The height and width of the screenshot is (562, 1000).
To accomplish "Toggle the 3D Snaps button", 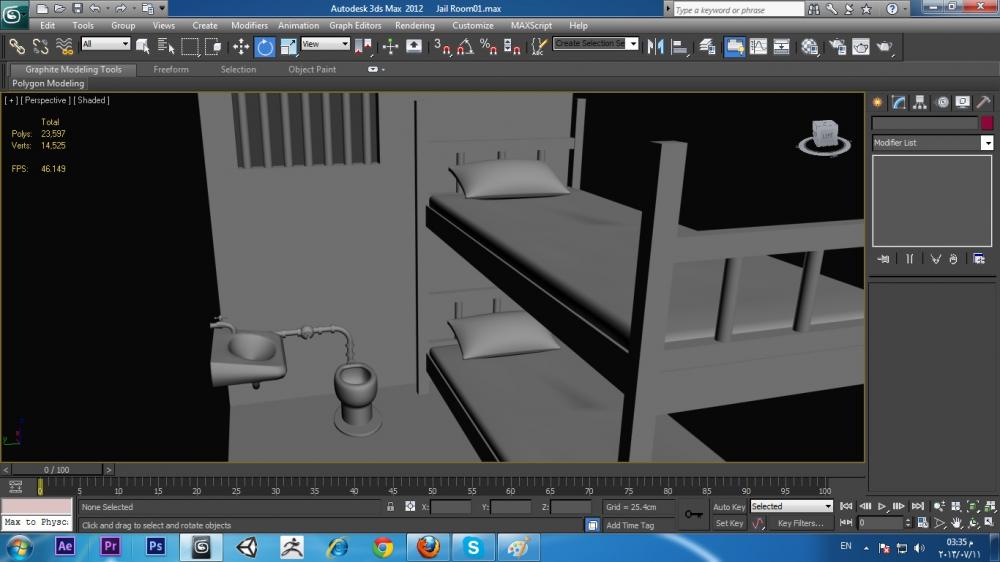I will click(441, 46).
